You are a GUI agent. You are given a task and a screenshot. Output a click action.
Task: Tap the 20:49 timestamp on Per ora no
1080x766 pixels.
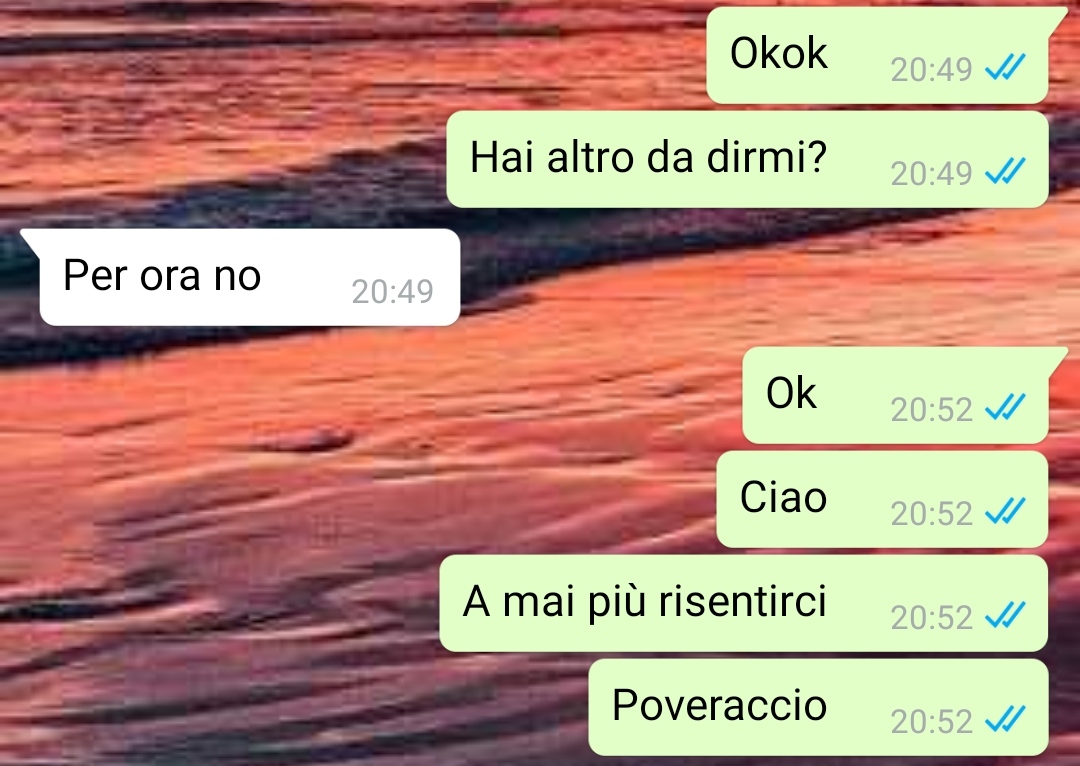393,291
